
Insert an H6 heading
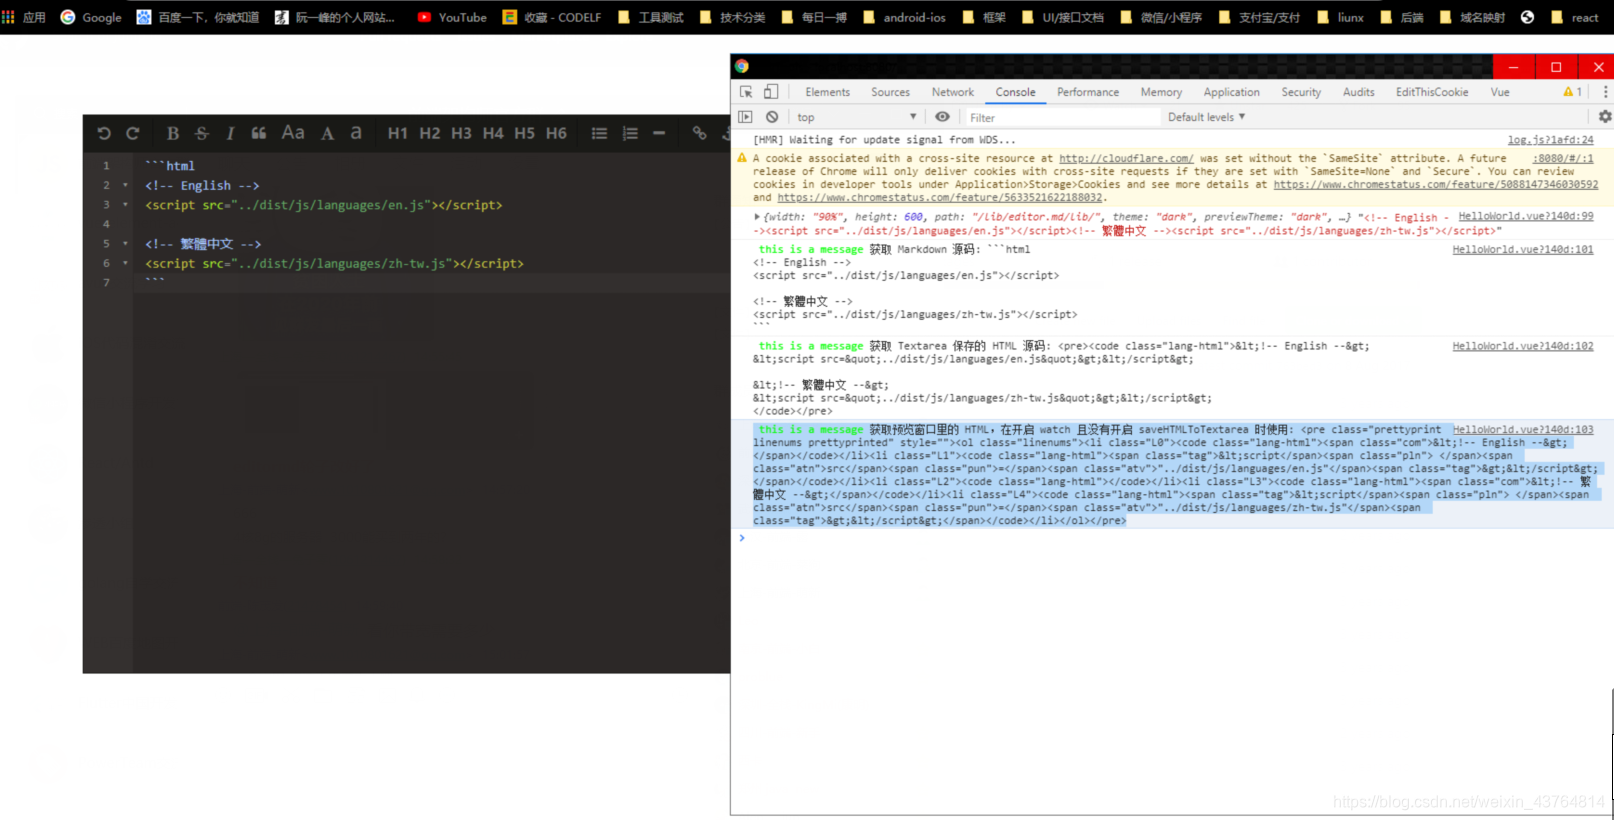pos(557,133)
